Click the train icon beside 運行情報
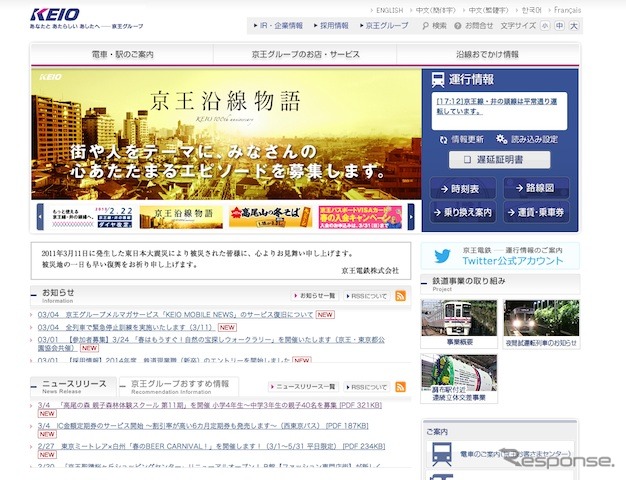The image size is (626, 480). coord(438,80)
